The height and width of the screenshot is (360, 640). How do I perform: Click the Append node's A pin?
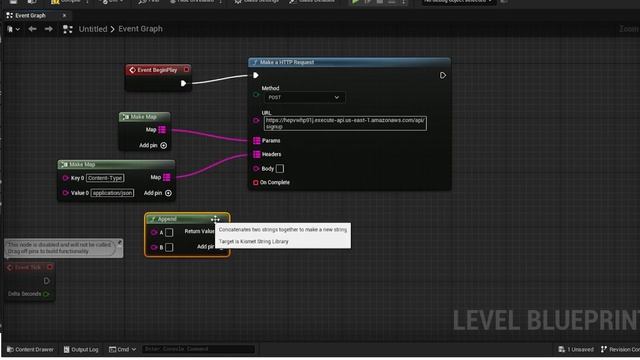(154, 233)
